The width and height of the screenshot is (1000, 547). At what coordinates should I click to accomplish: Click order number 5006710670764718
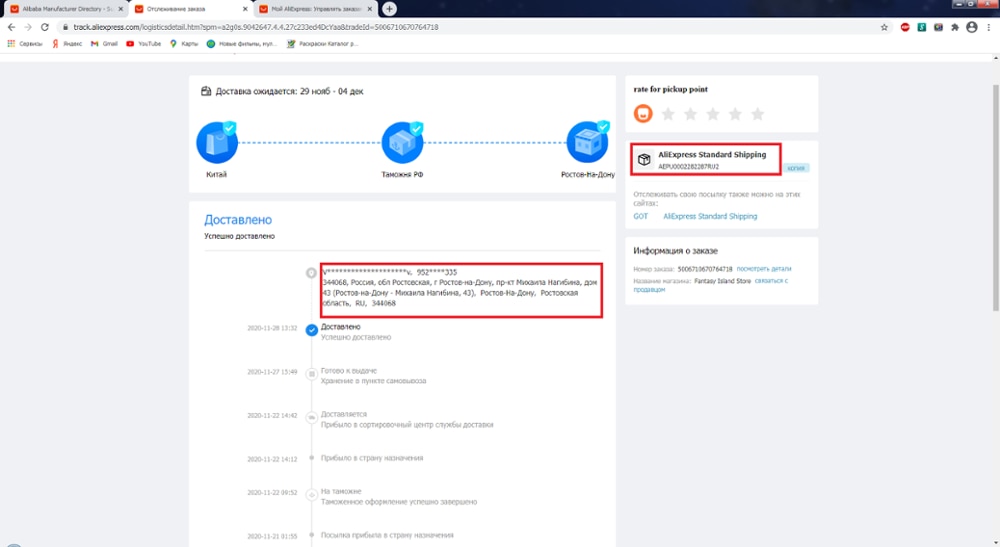[x=705, y=269]
